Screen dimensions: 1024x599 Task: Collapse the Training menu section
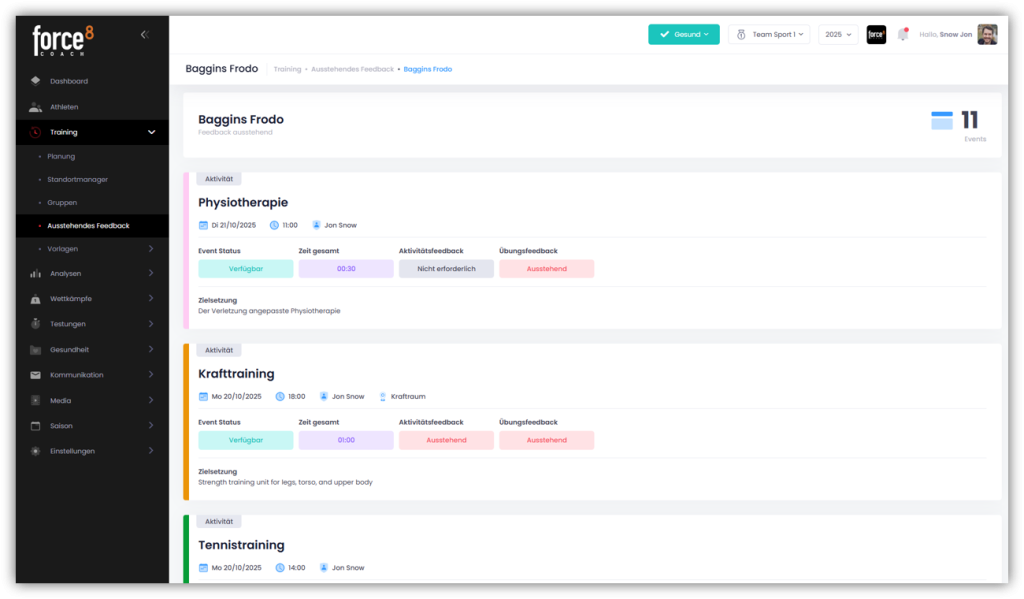151,132
